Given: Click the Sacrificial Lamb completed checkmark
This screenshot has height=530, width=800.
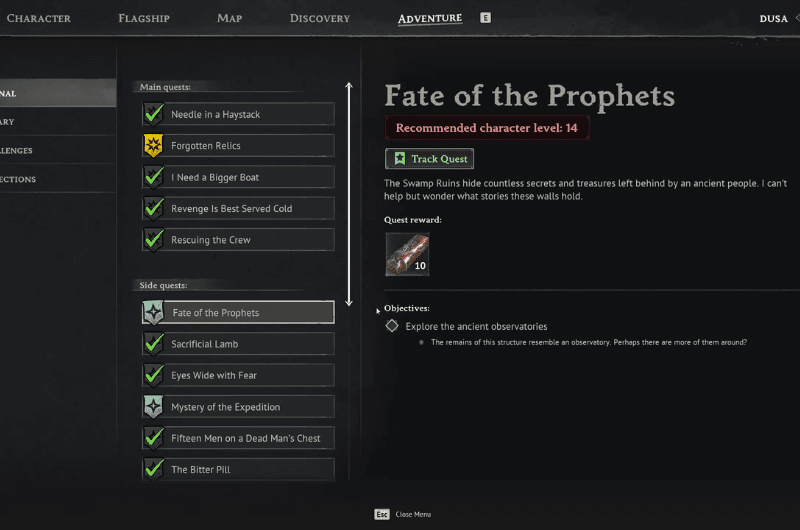Looking at the screenshot, I should coord(153,344).
